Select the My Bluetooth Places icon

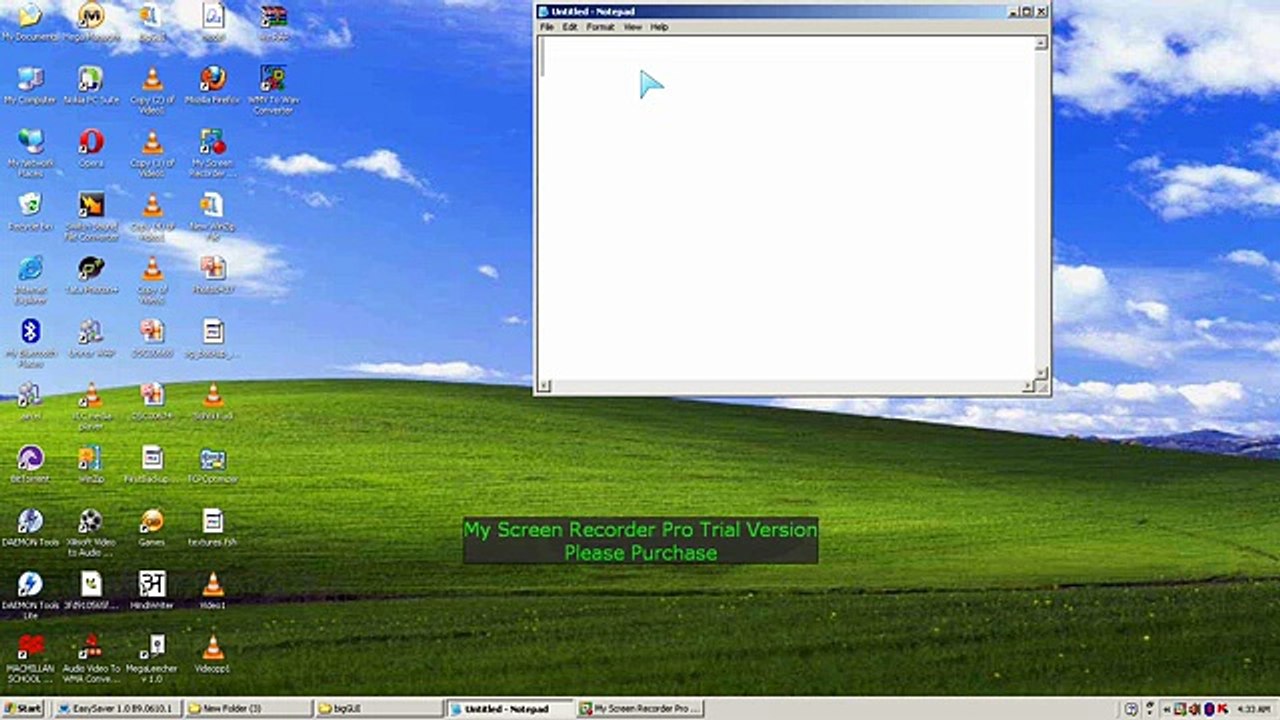click(30, 343)
